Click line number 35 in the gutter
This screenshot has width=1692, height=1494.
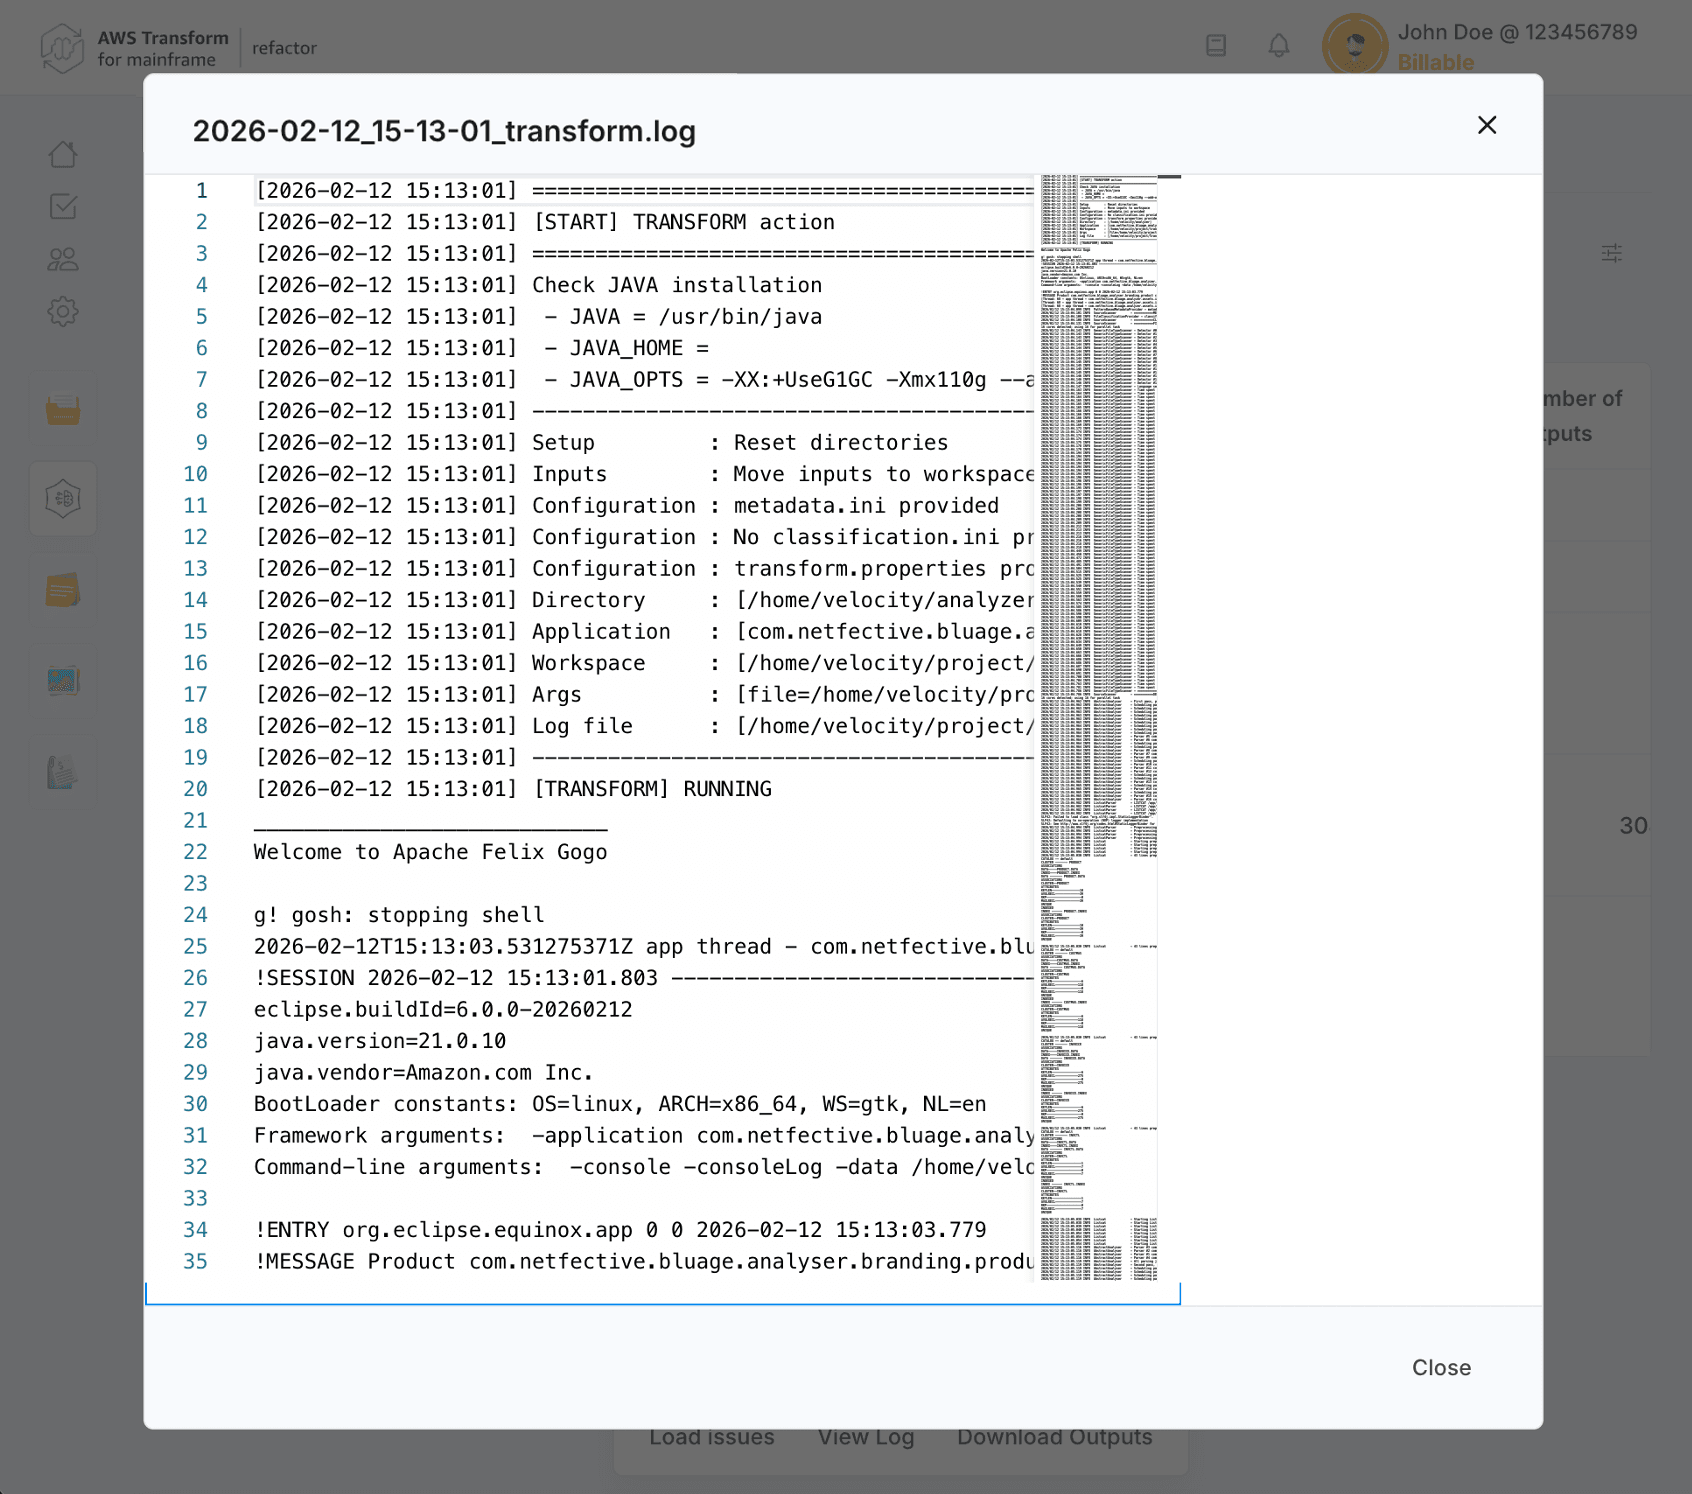(196, 1261)
